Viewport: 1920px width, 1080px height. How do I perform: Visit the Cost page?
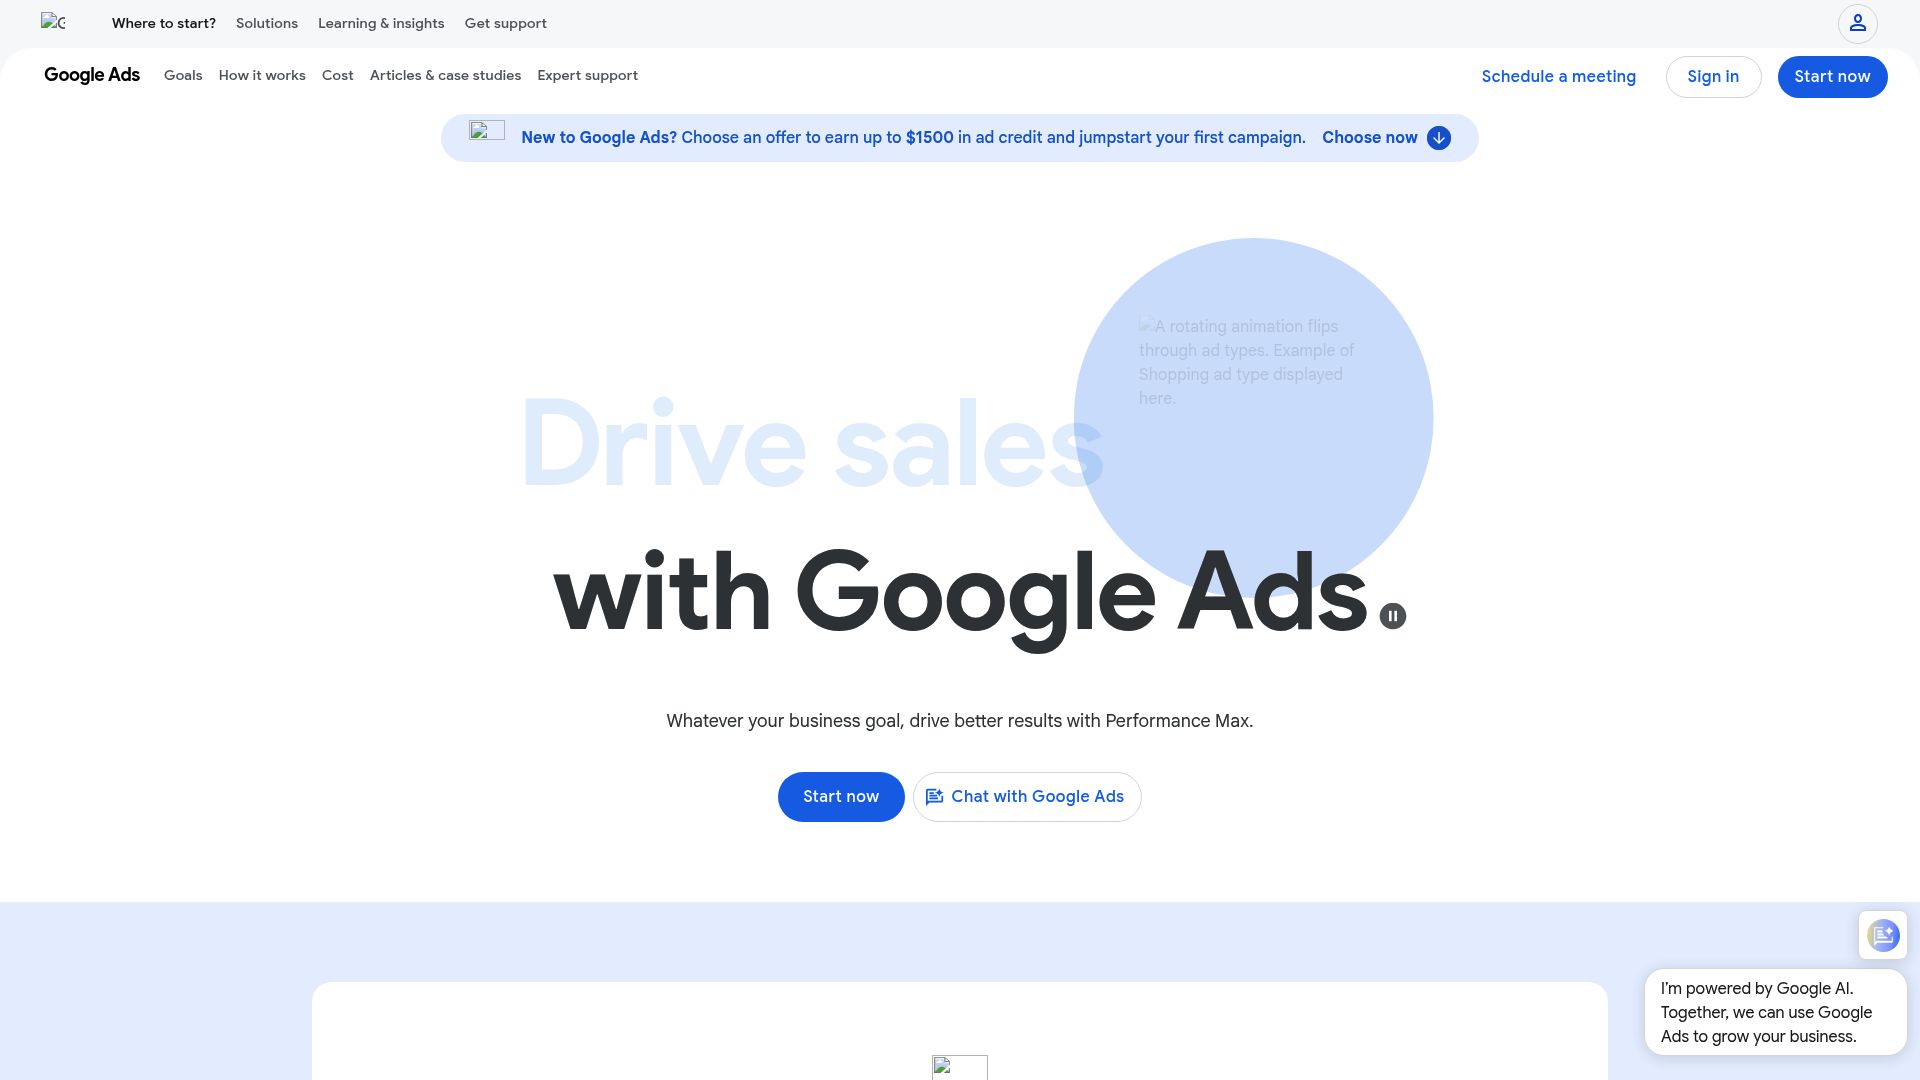point(337,75)
